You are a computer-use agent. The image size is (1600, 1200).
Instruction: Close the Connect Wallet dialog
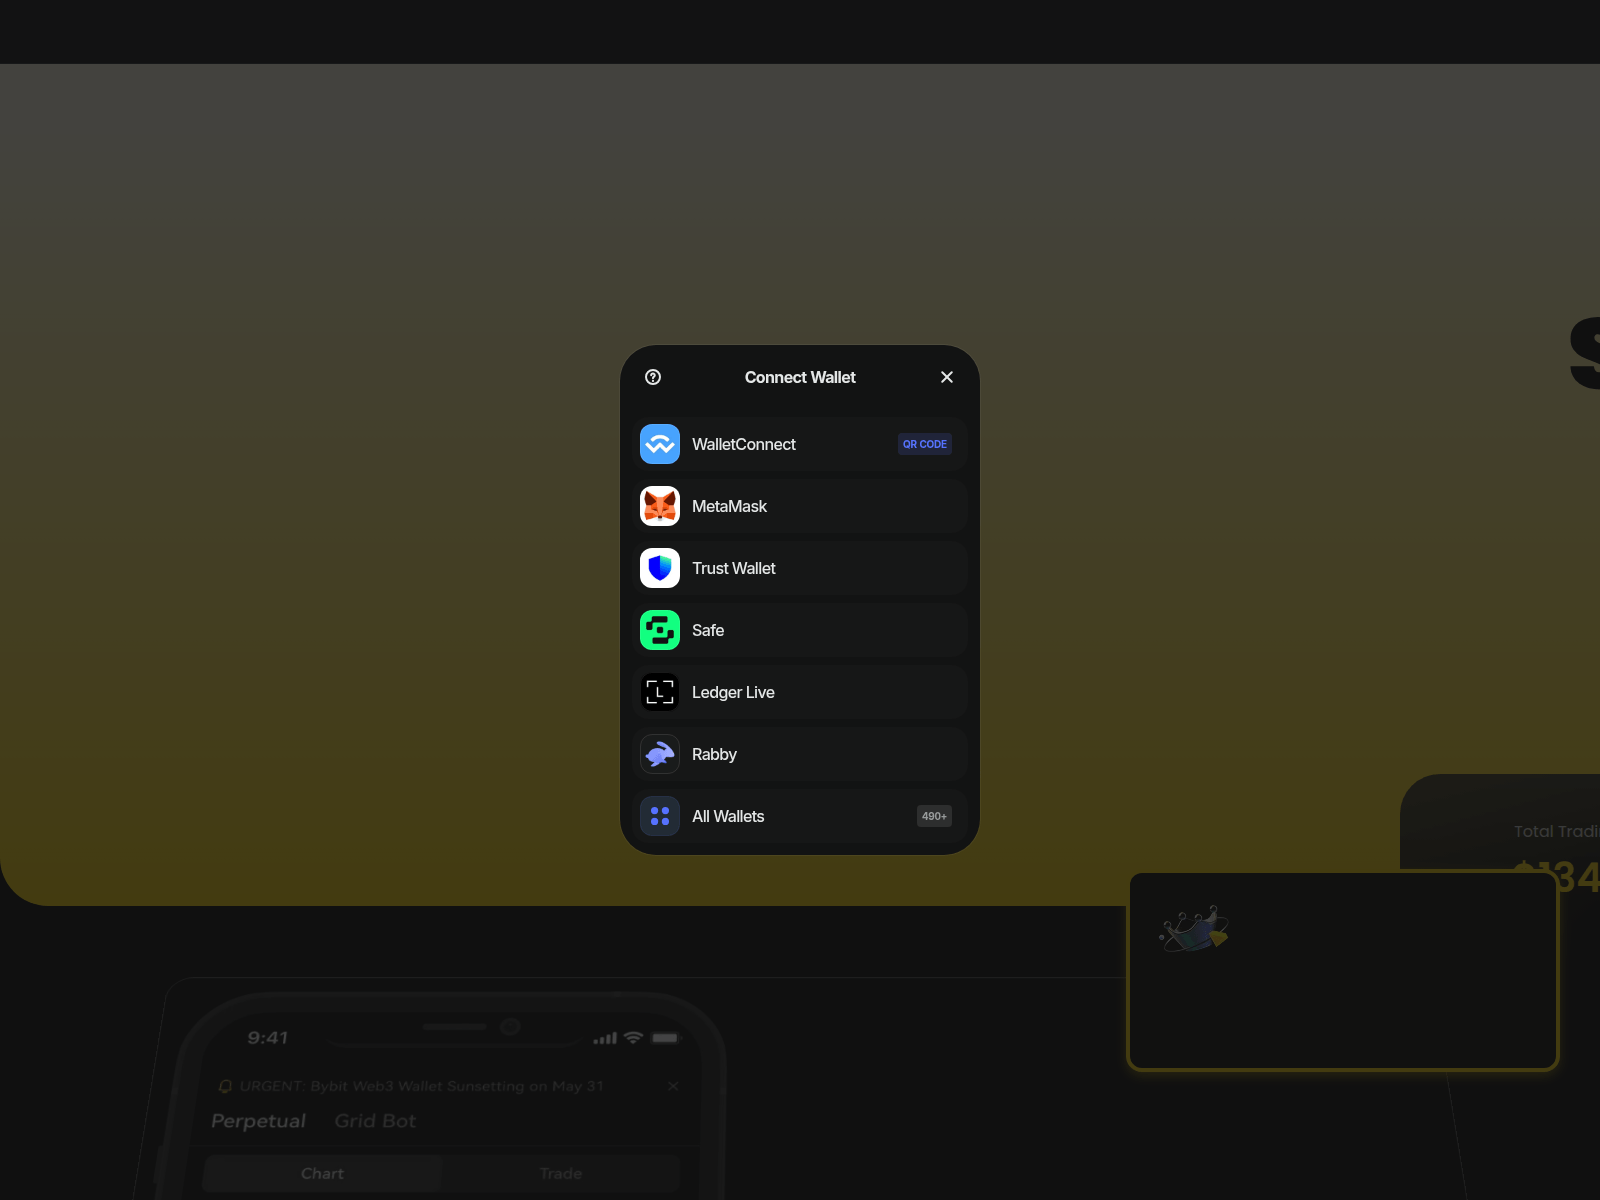(x=947, y=377)
